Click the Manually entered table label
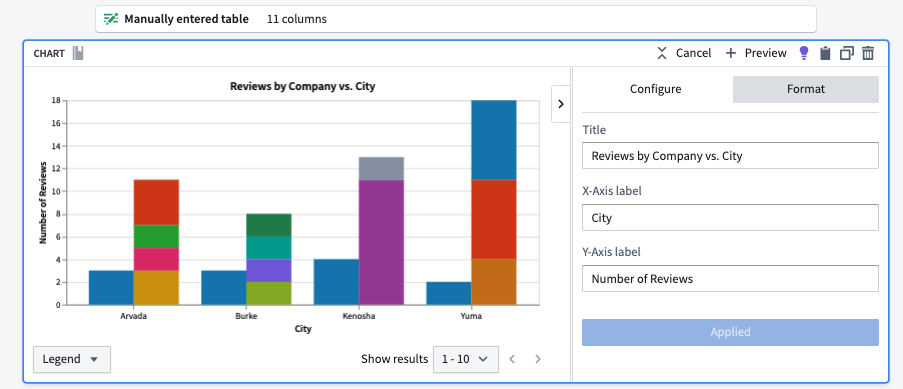 coord(187,19)
